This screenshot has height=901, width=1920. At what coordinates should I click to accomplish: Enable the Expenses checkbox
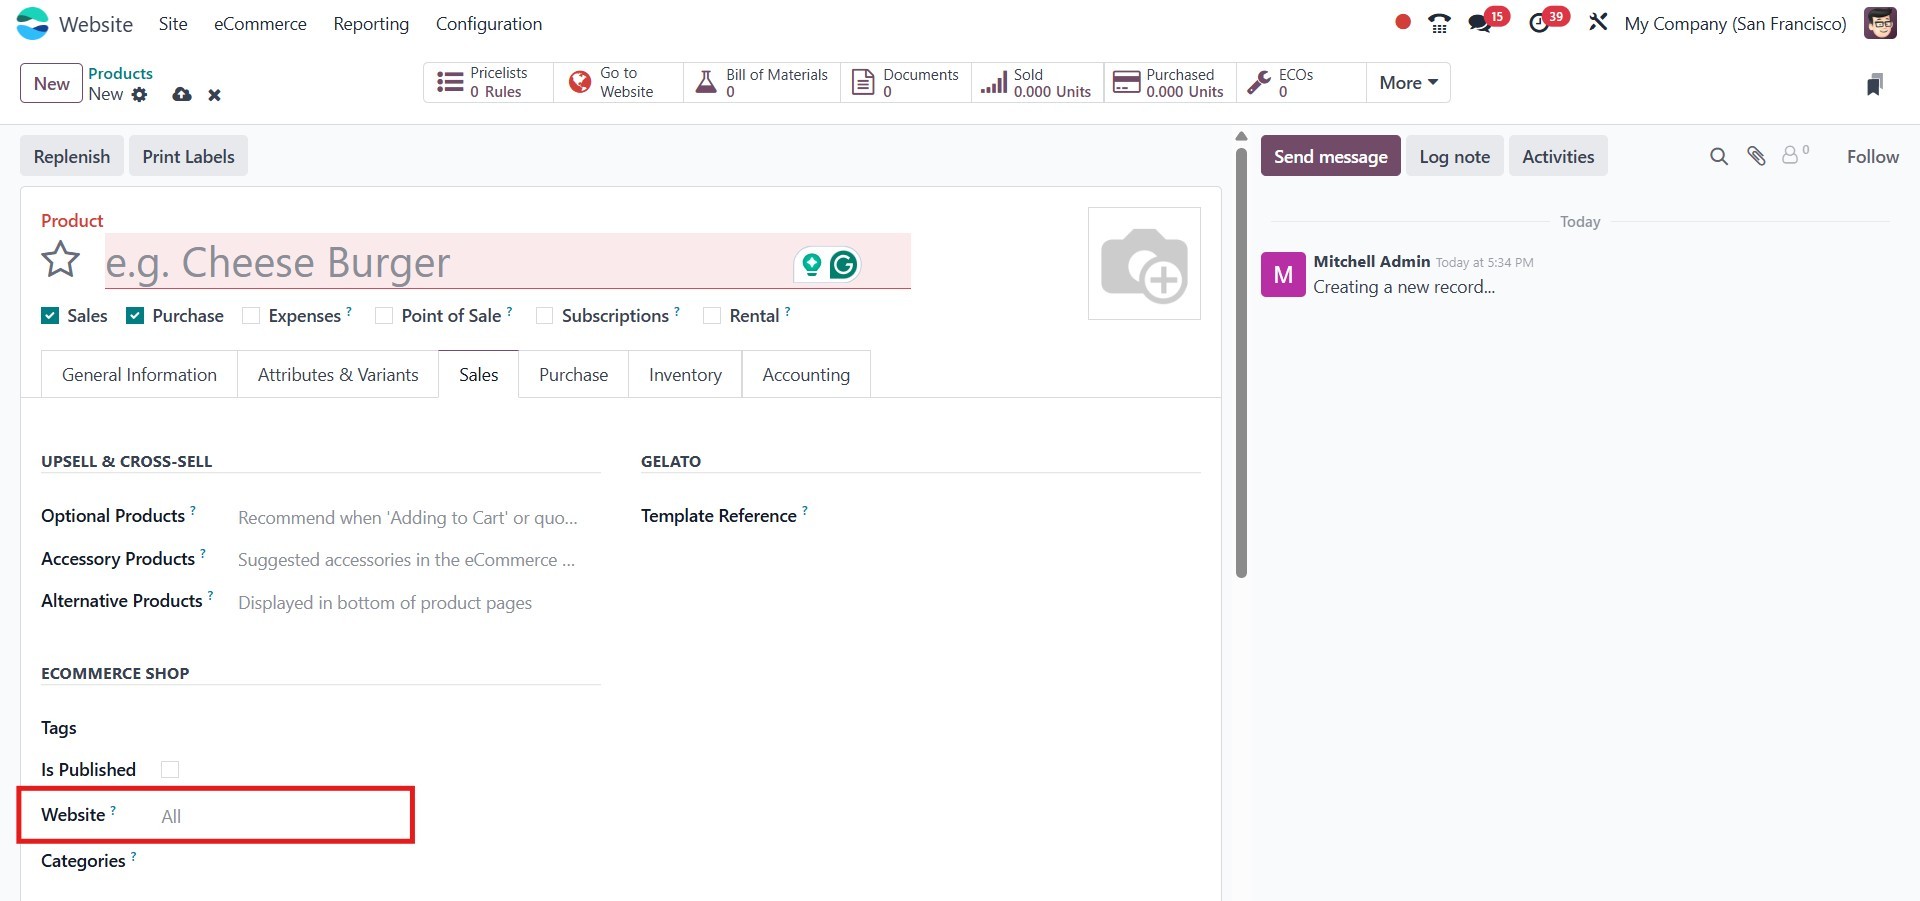click(251, 316)
